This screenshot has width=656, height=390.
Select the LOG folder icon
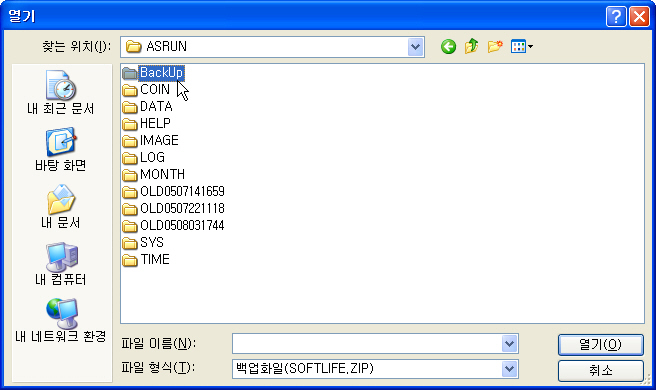point(130,158)
